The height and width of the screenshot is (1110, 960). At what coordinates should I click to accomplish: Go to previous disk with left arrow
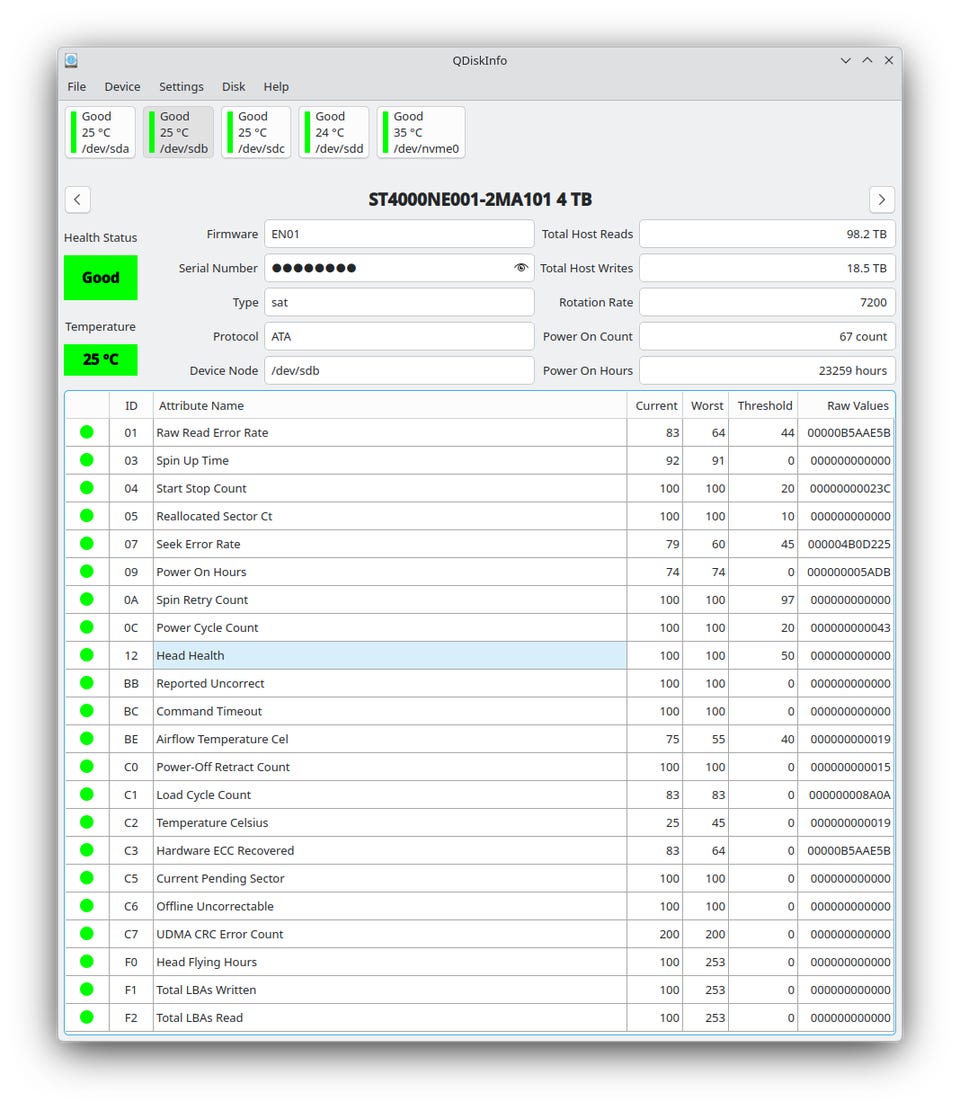pos(78,200)
